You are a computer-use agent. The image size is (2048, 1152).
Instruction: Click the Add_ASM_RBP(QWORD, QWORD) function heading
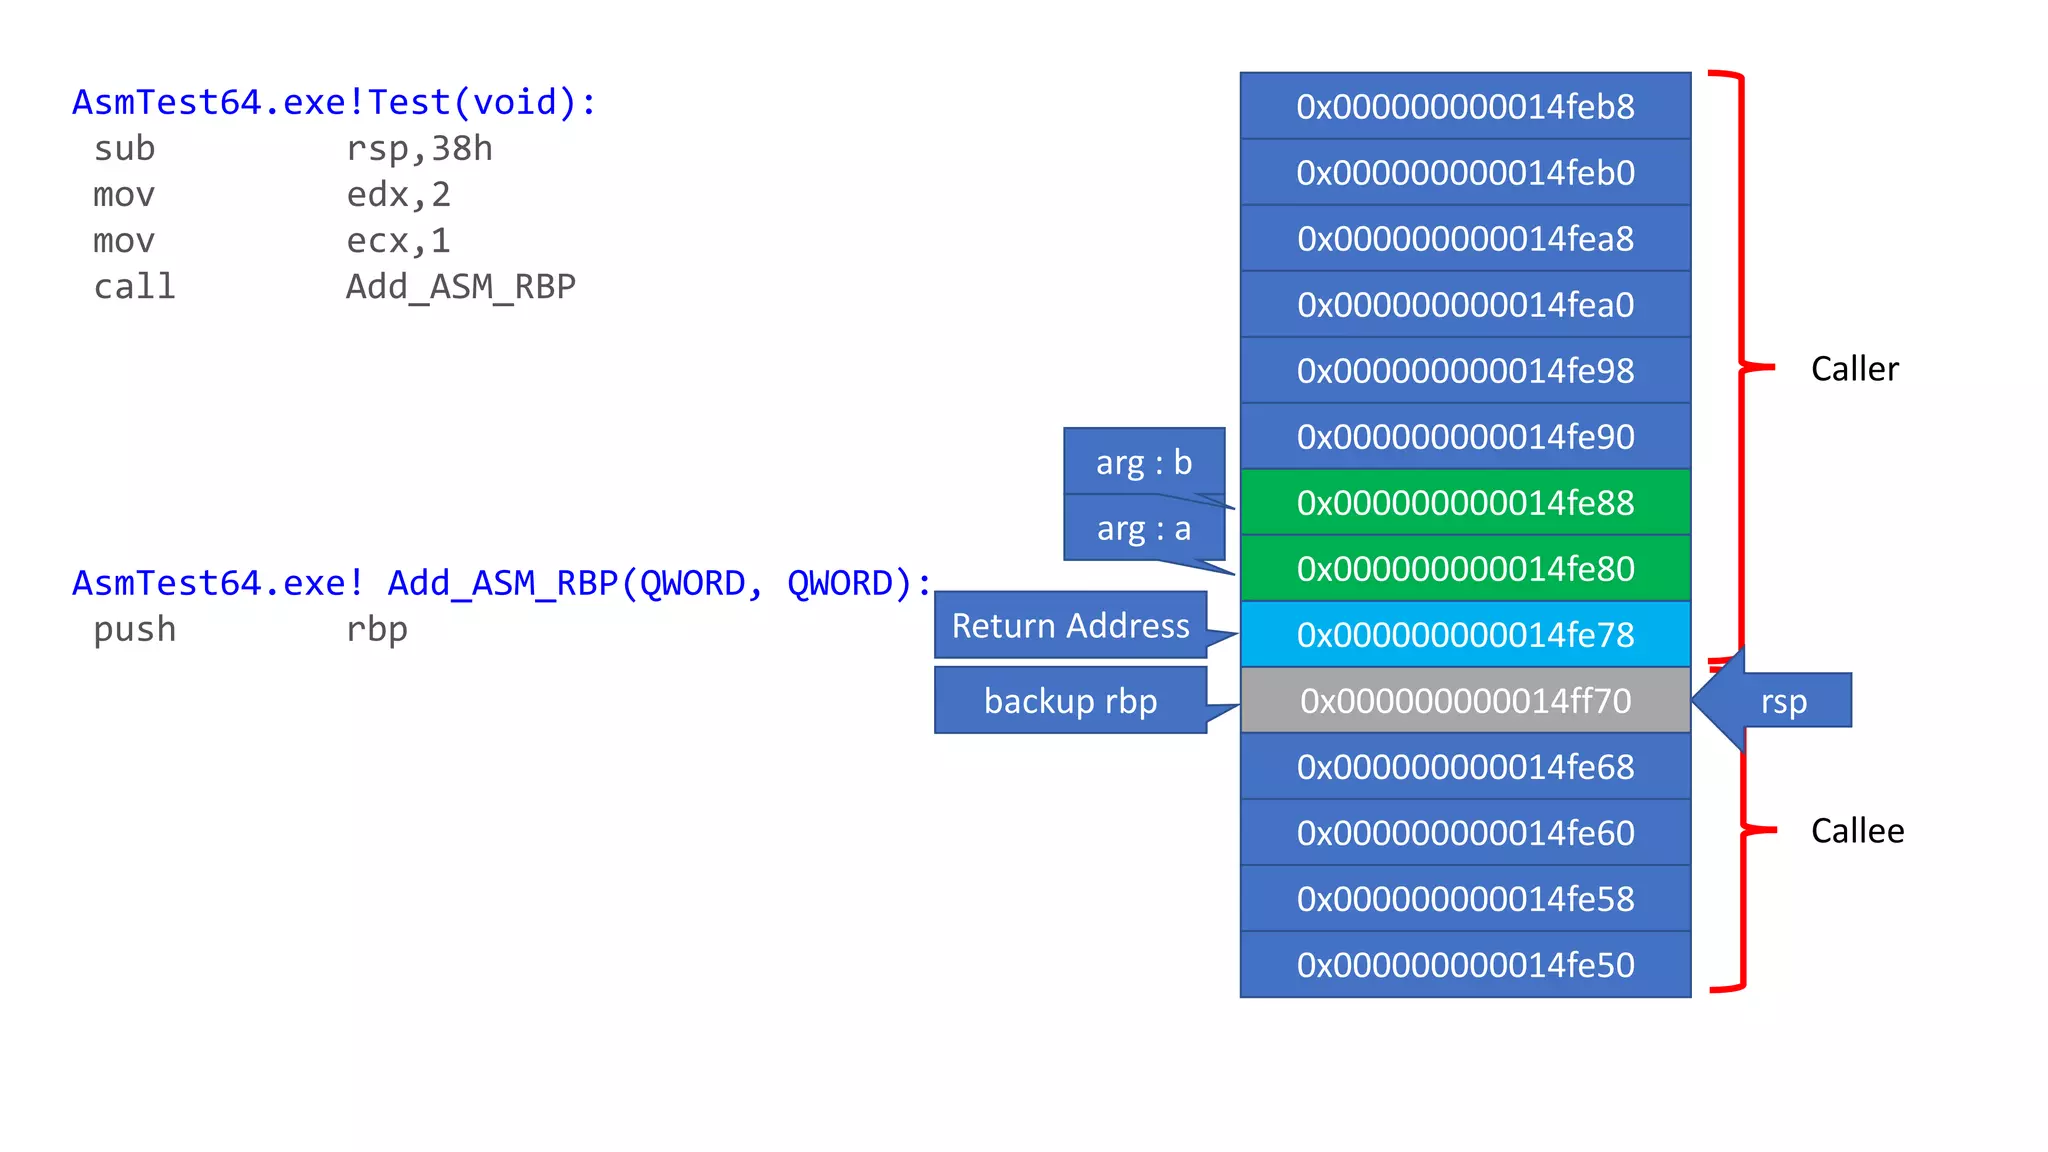[502, 583]
